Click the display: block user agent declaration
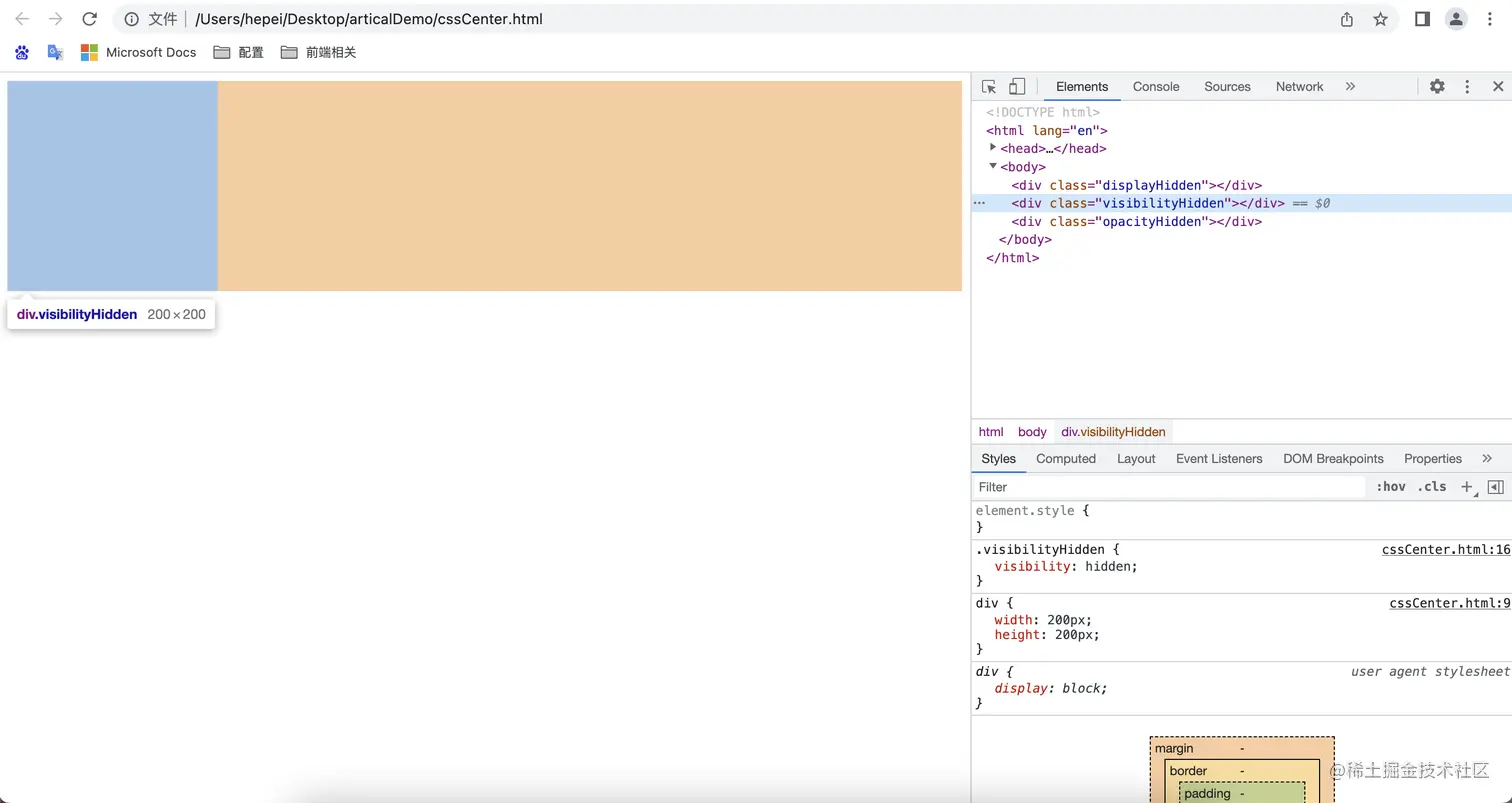Viewport: 1512px width, 803px height. click(1051, 688)
